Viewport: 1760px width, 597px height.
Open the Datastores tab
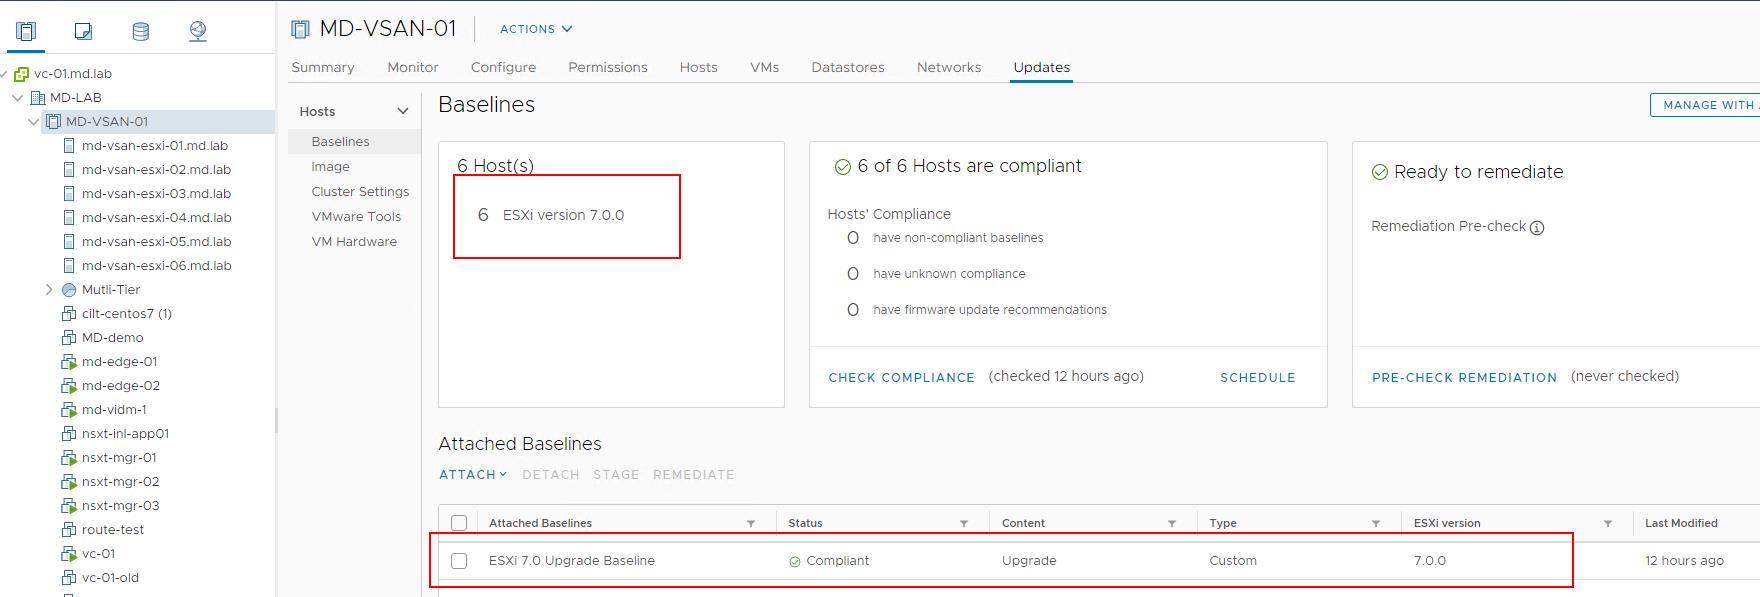tap(848, 67)
